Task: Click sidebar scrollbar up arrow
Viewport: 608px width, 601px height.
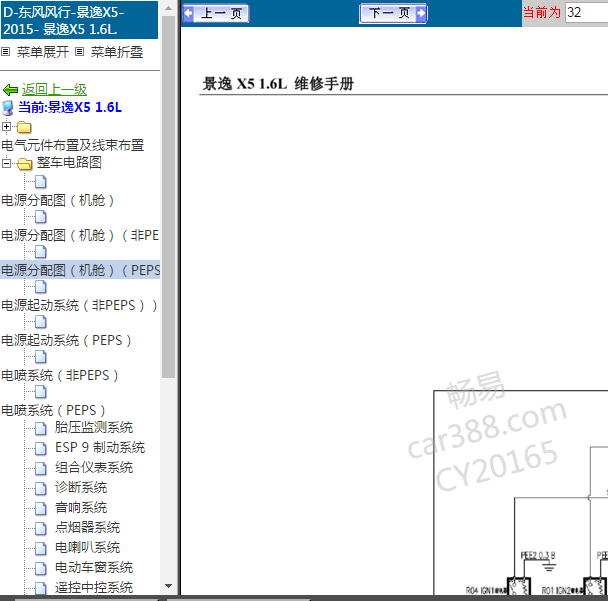Action: click(x=169, y=8)
